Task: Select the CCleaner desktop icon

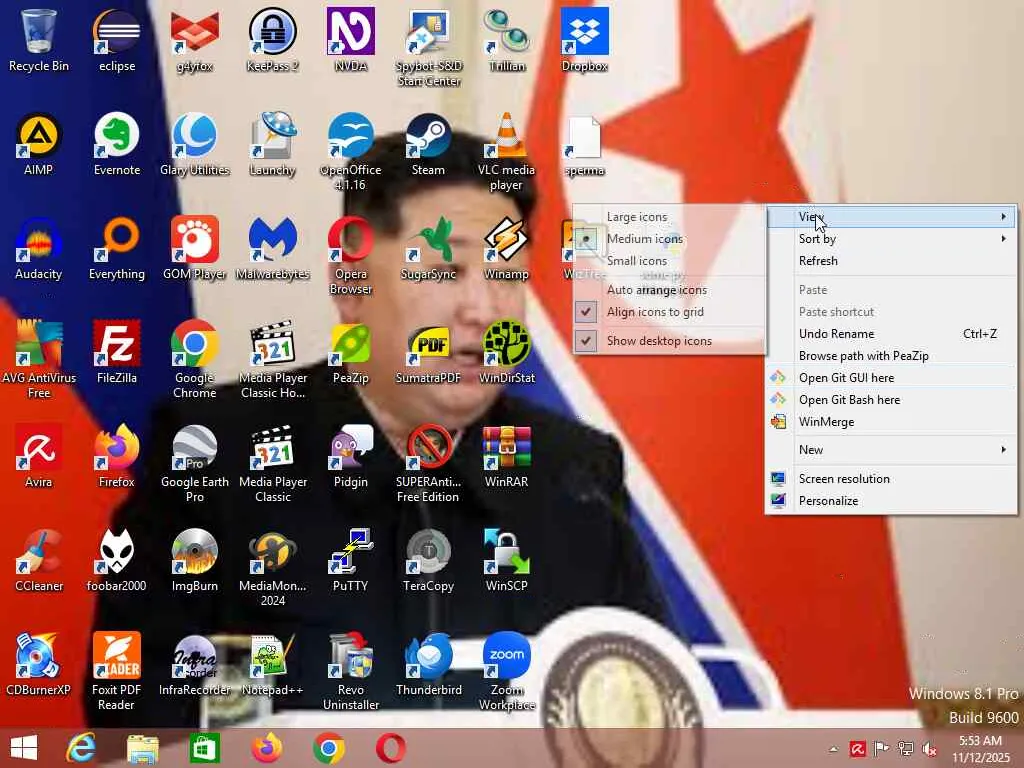Action: [x=39, y=560]
